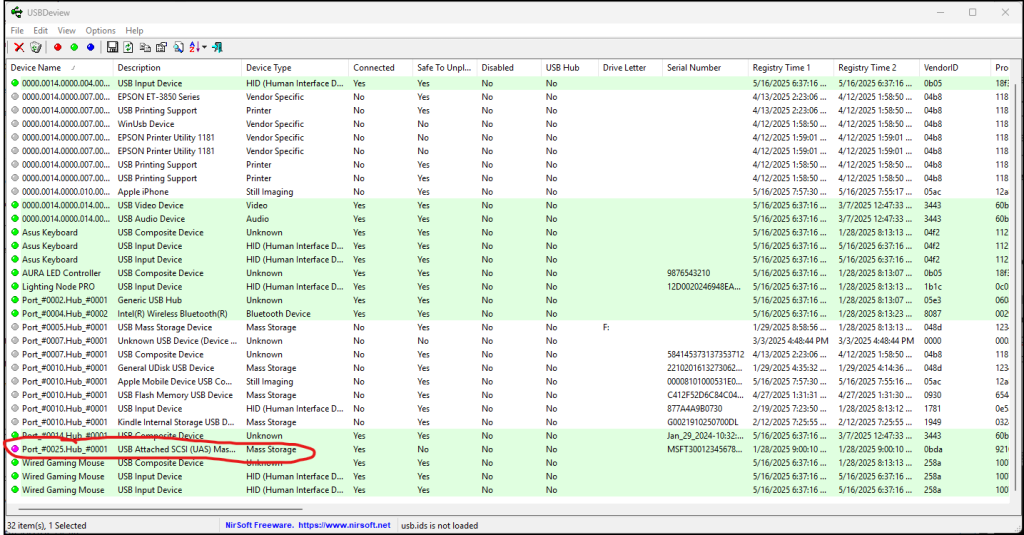Open the Edit menu

point(40,31)
